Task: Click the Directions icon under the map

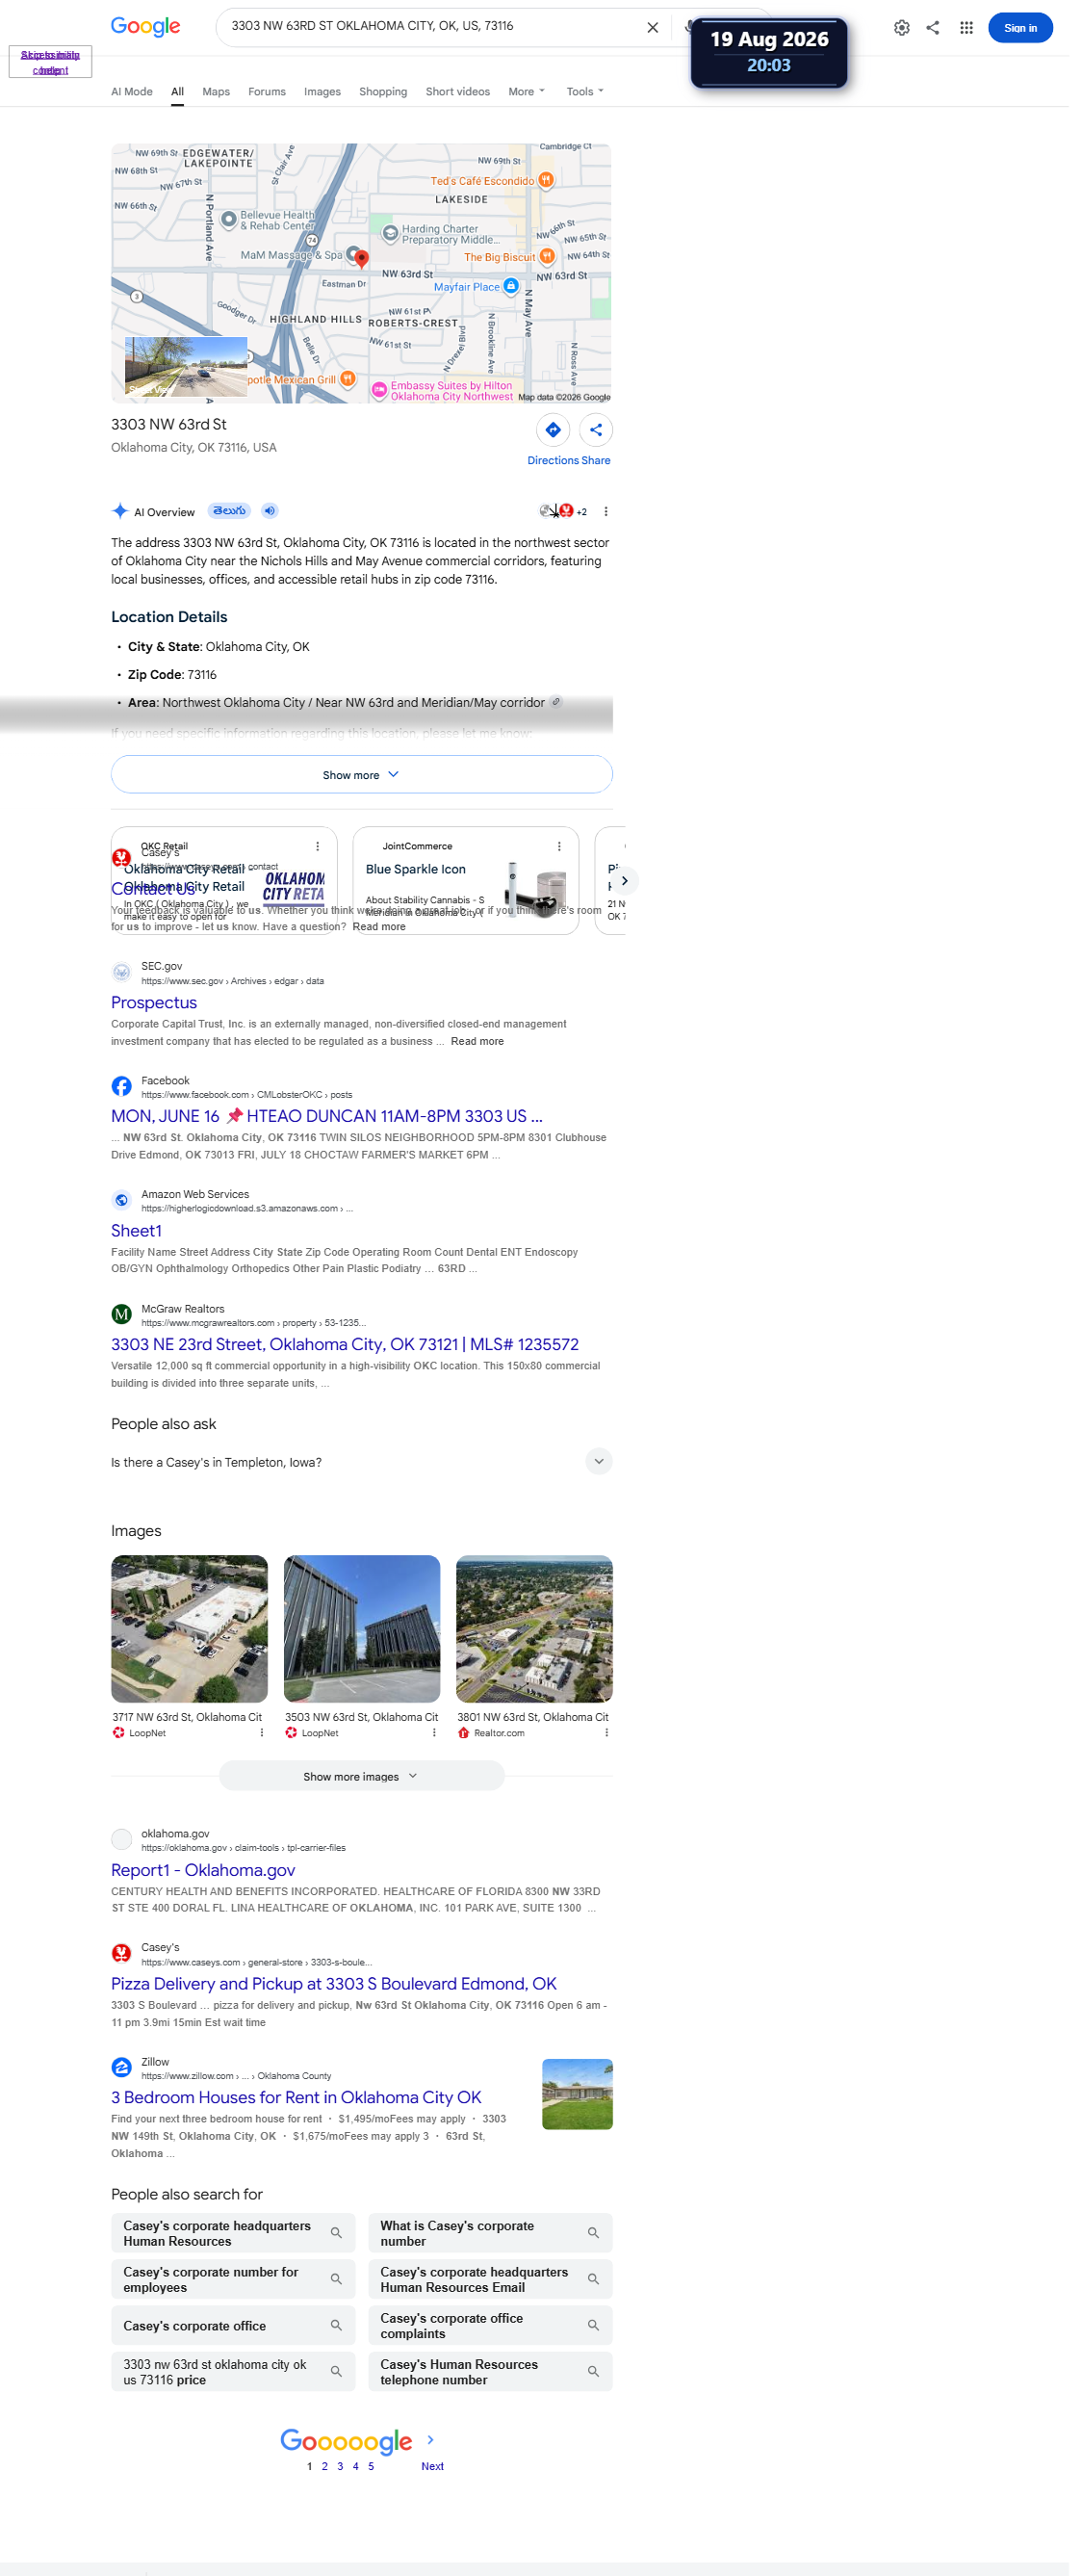Action: [x=553, y=430]
